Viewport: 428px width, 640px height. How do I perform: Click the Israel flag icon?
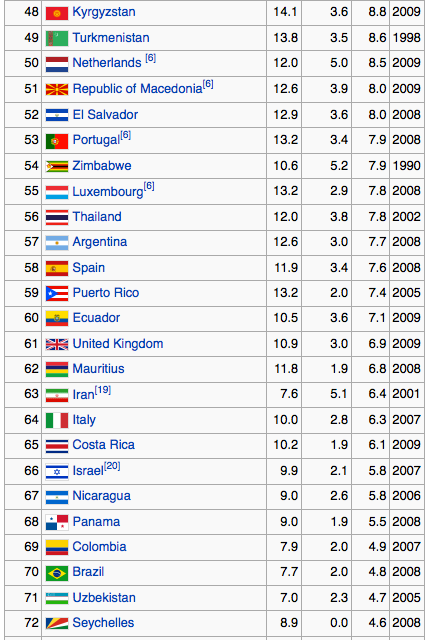57,471
